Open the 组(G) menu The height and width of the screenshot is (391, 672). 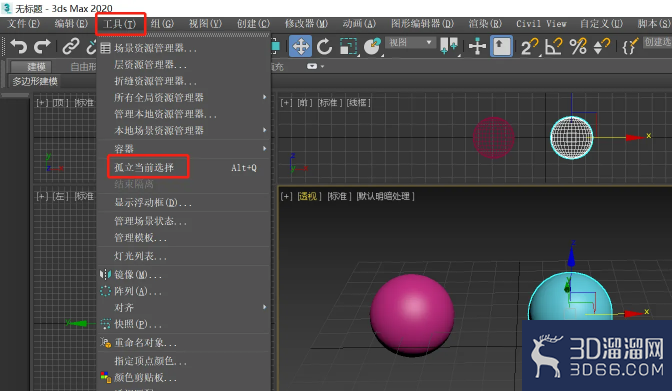[x=162, y=24]
